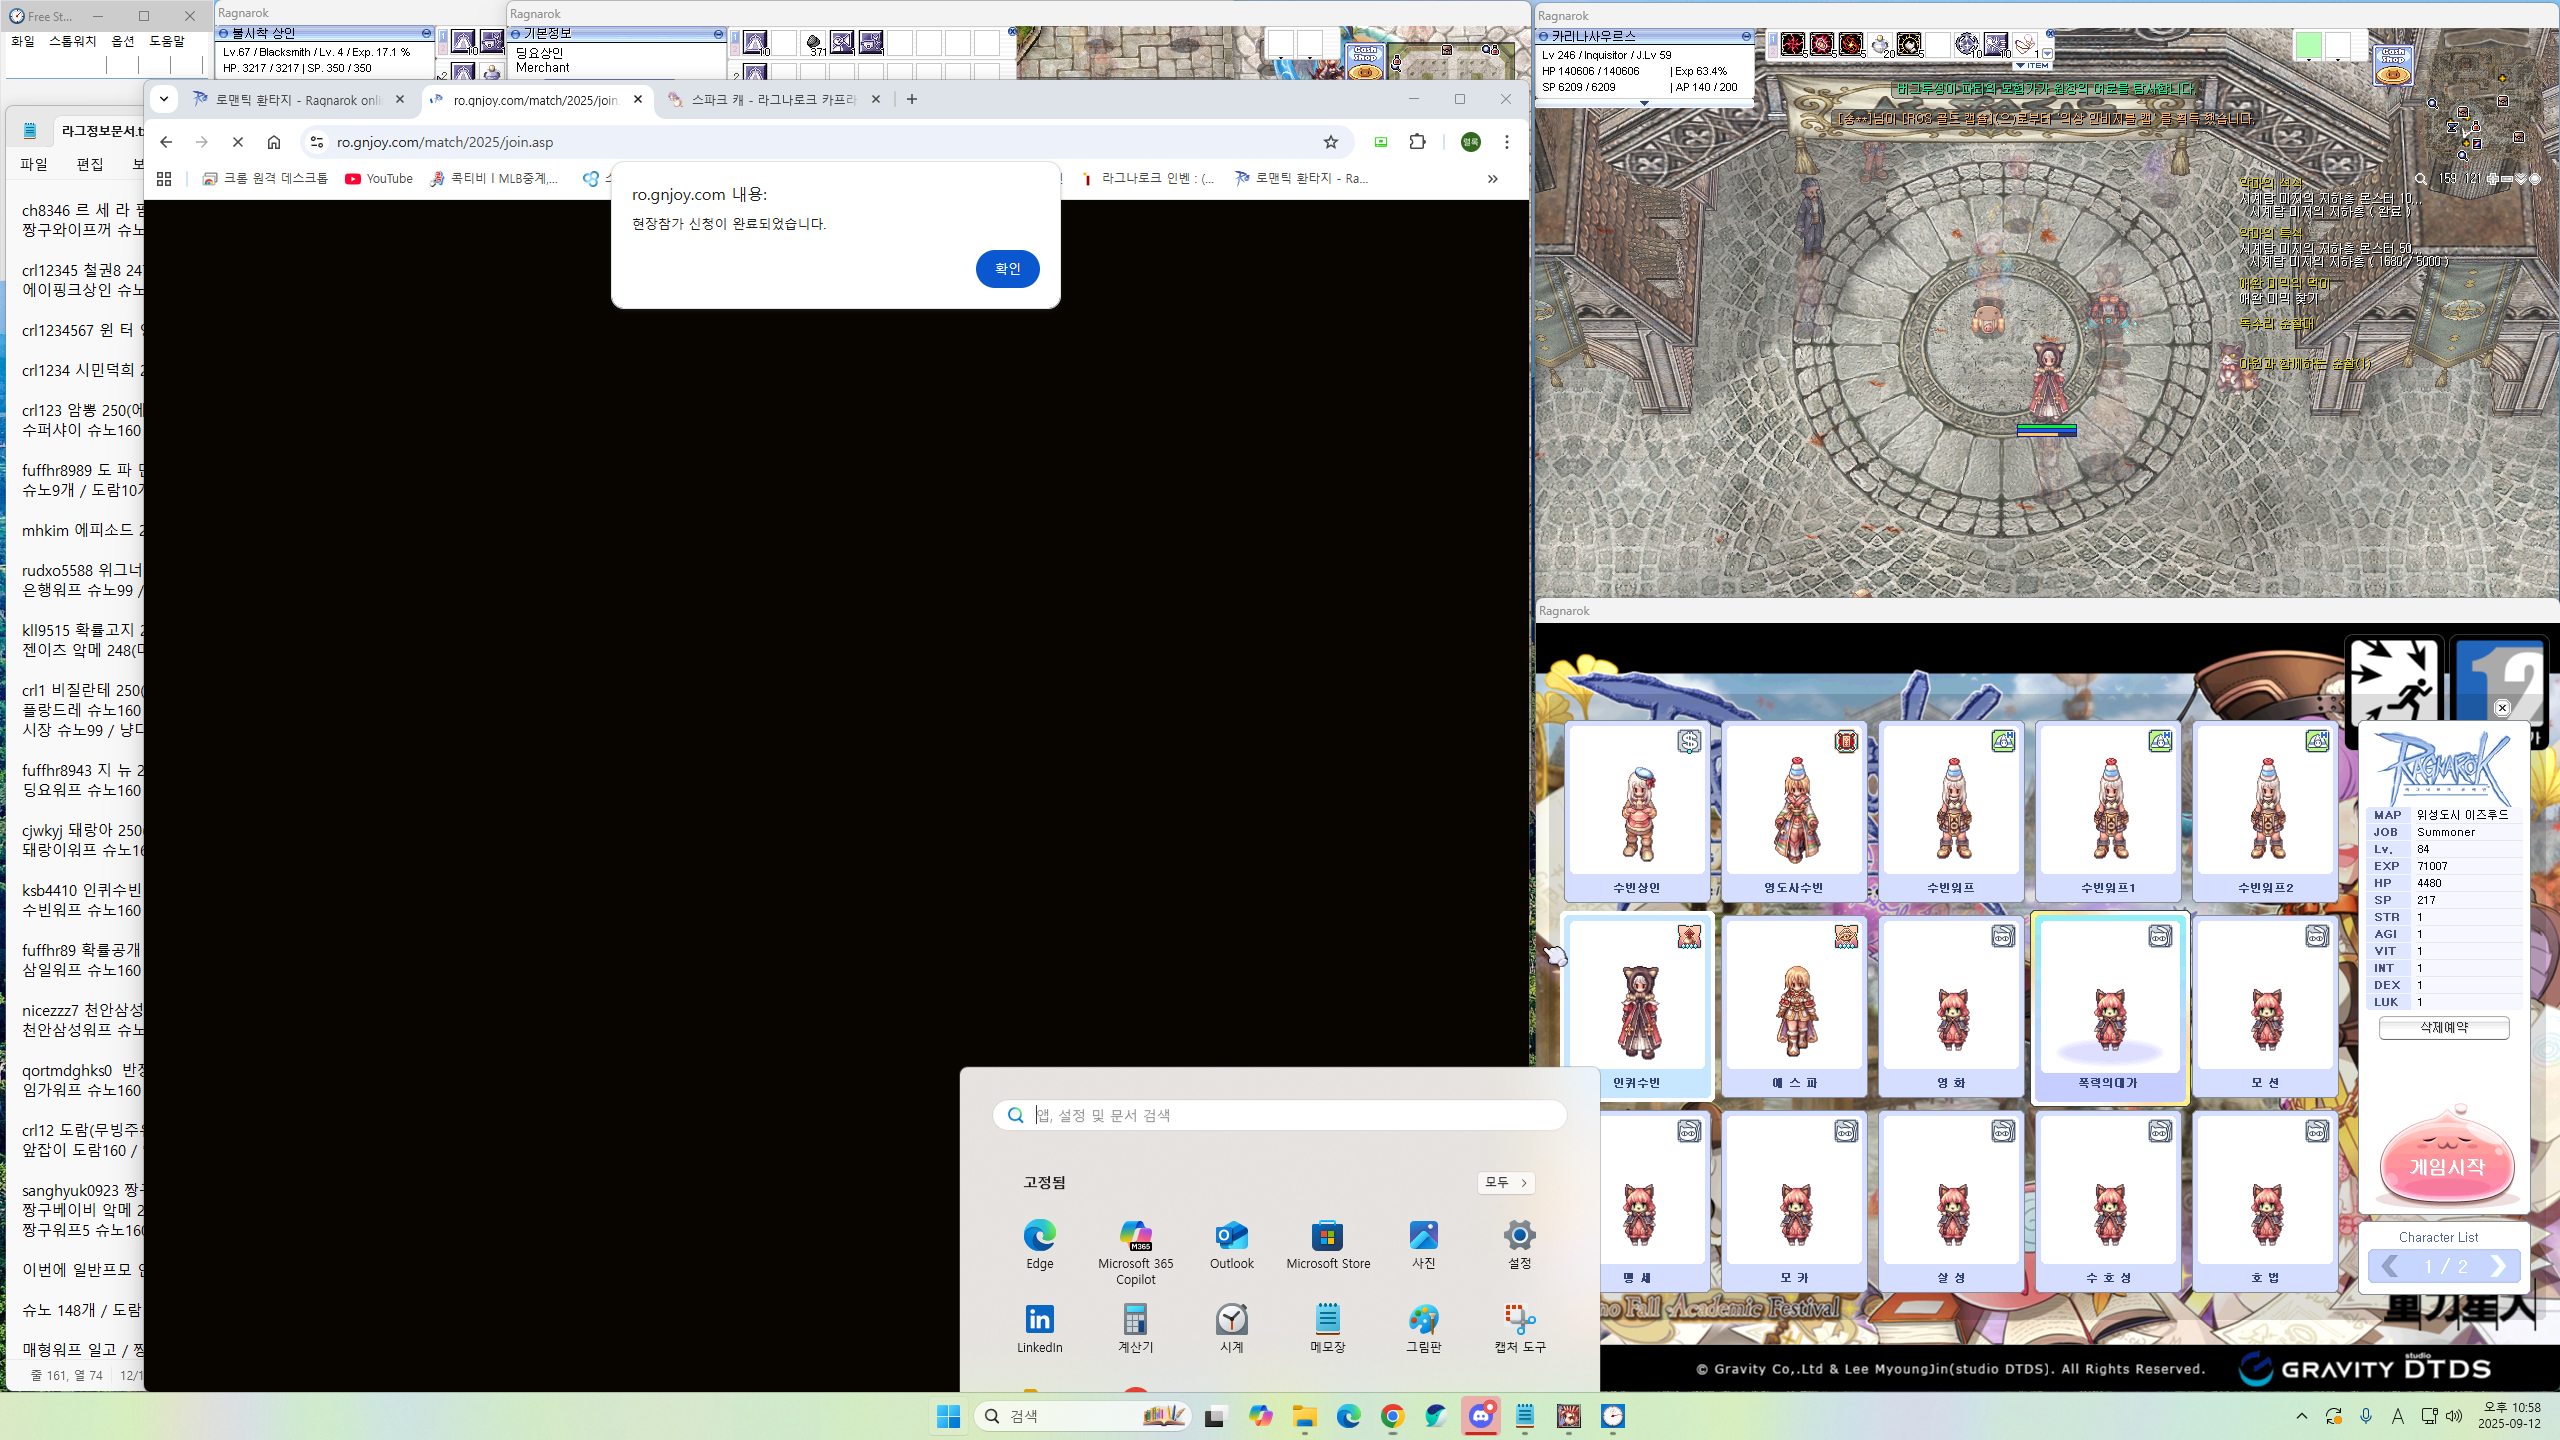Open the 크롬 원격 데스크톱 bookmark
The image size is (2560, 1440).
coord(265,178)
